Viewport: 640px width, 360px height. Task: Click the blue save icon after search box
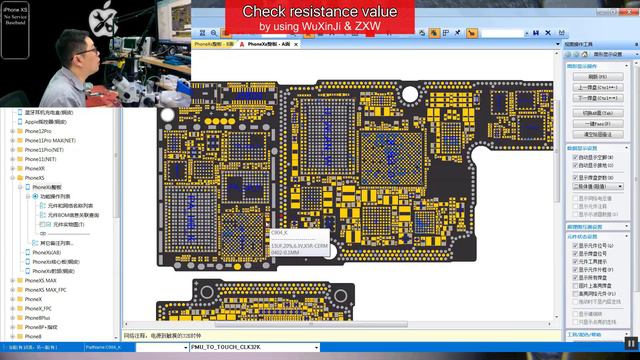pos(536,33)
